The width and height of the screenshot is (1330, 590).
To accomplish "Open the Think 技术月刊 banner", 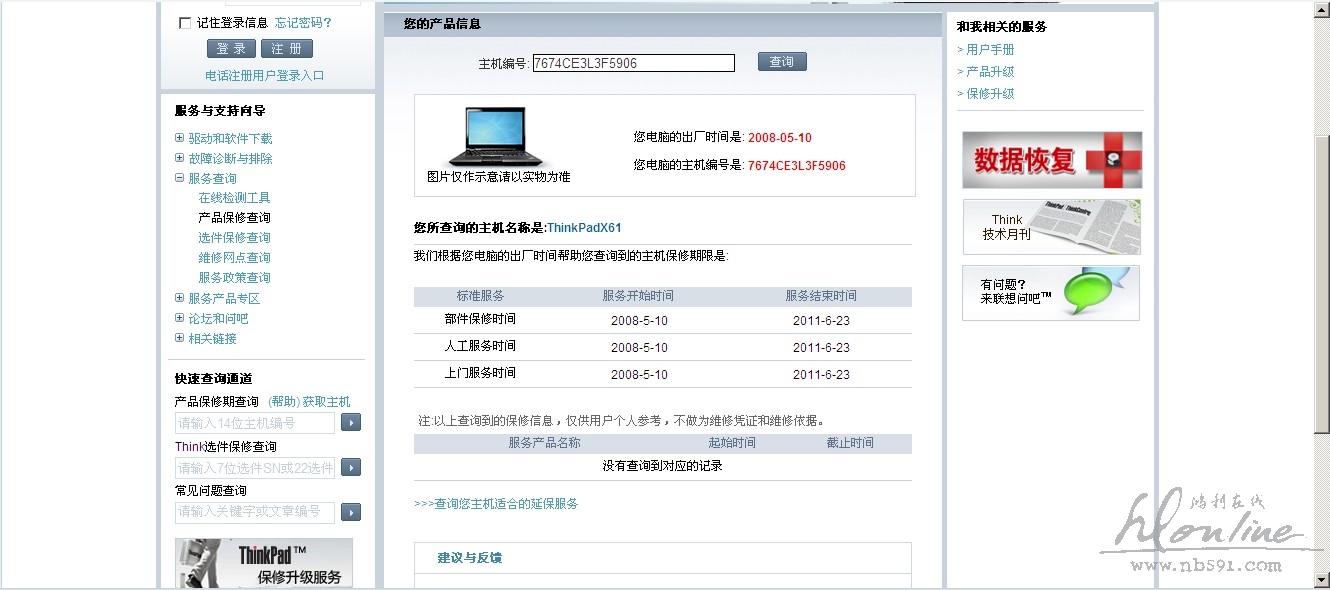I will pos(1051,227).
